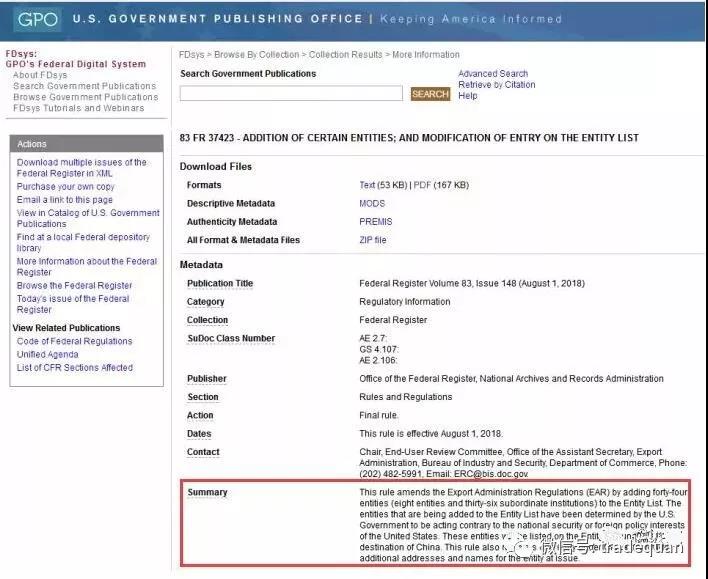Click 'Federal Register Volume 83, Issue 148' text
This screenshot has height=579, width=708.
pos(438,284)
